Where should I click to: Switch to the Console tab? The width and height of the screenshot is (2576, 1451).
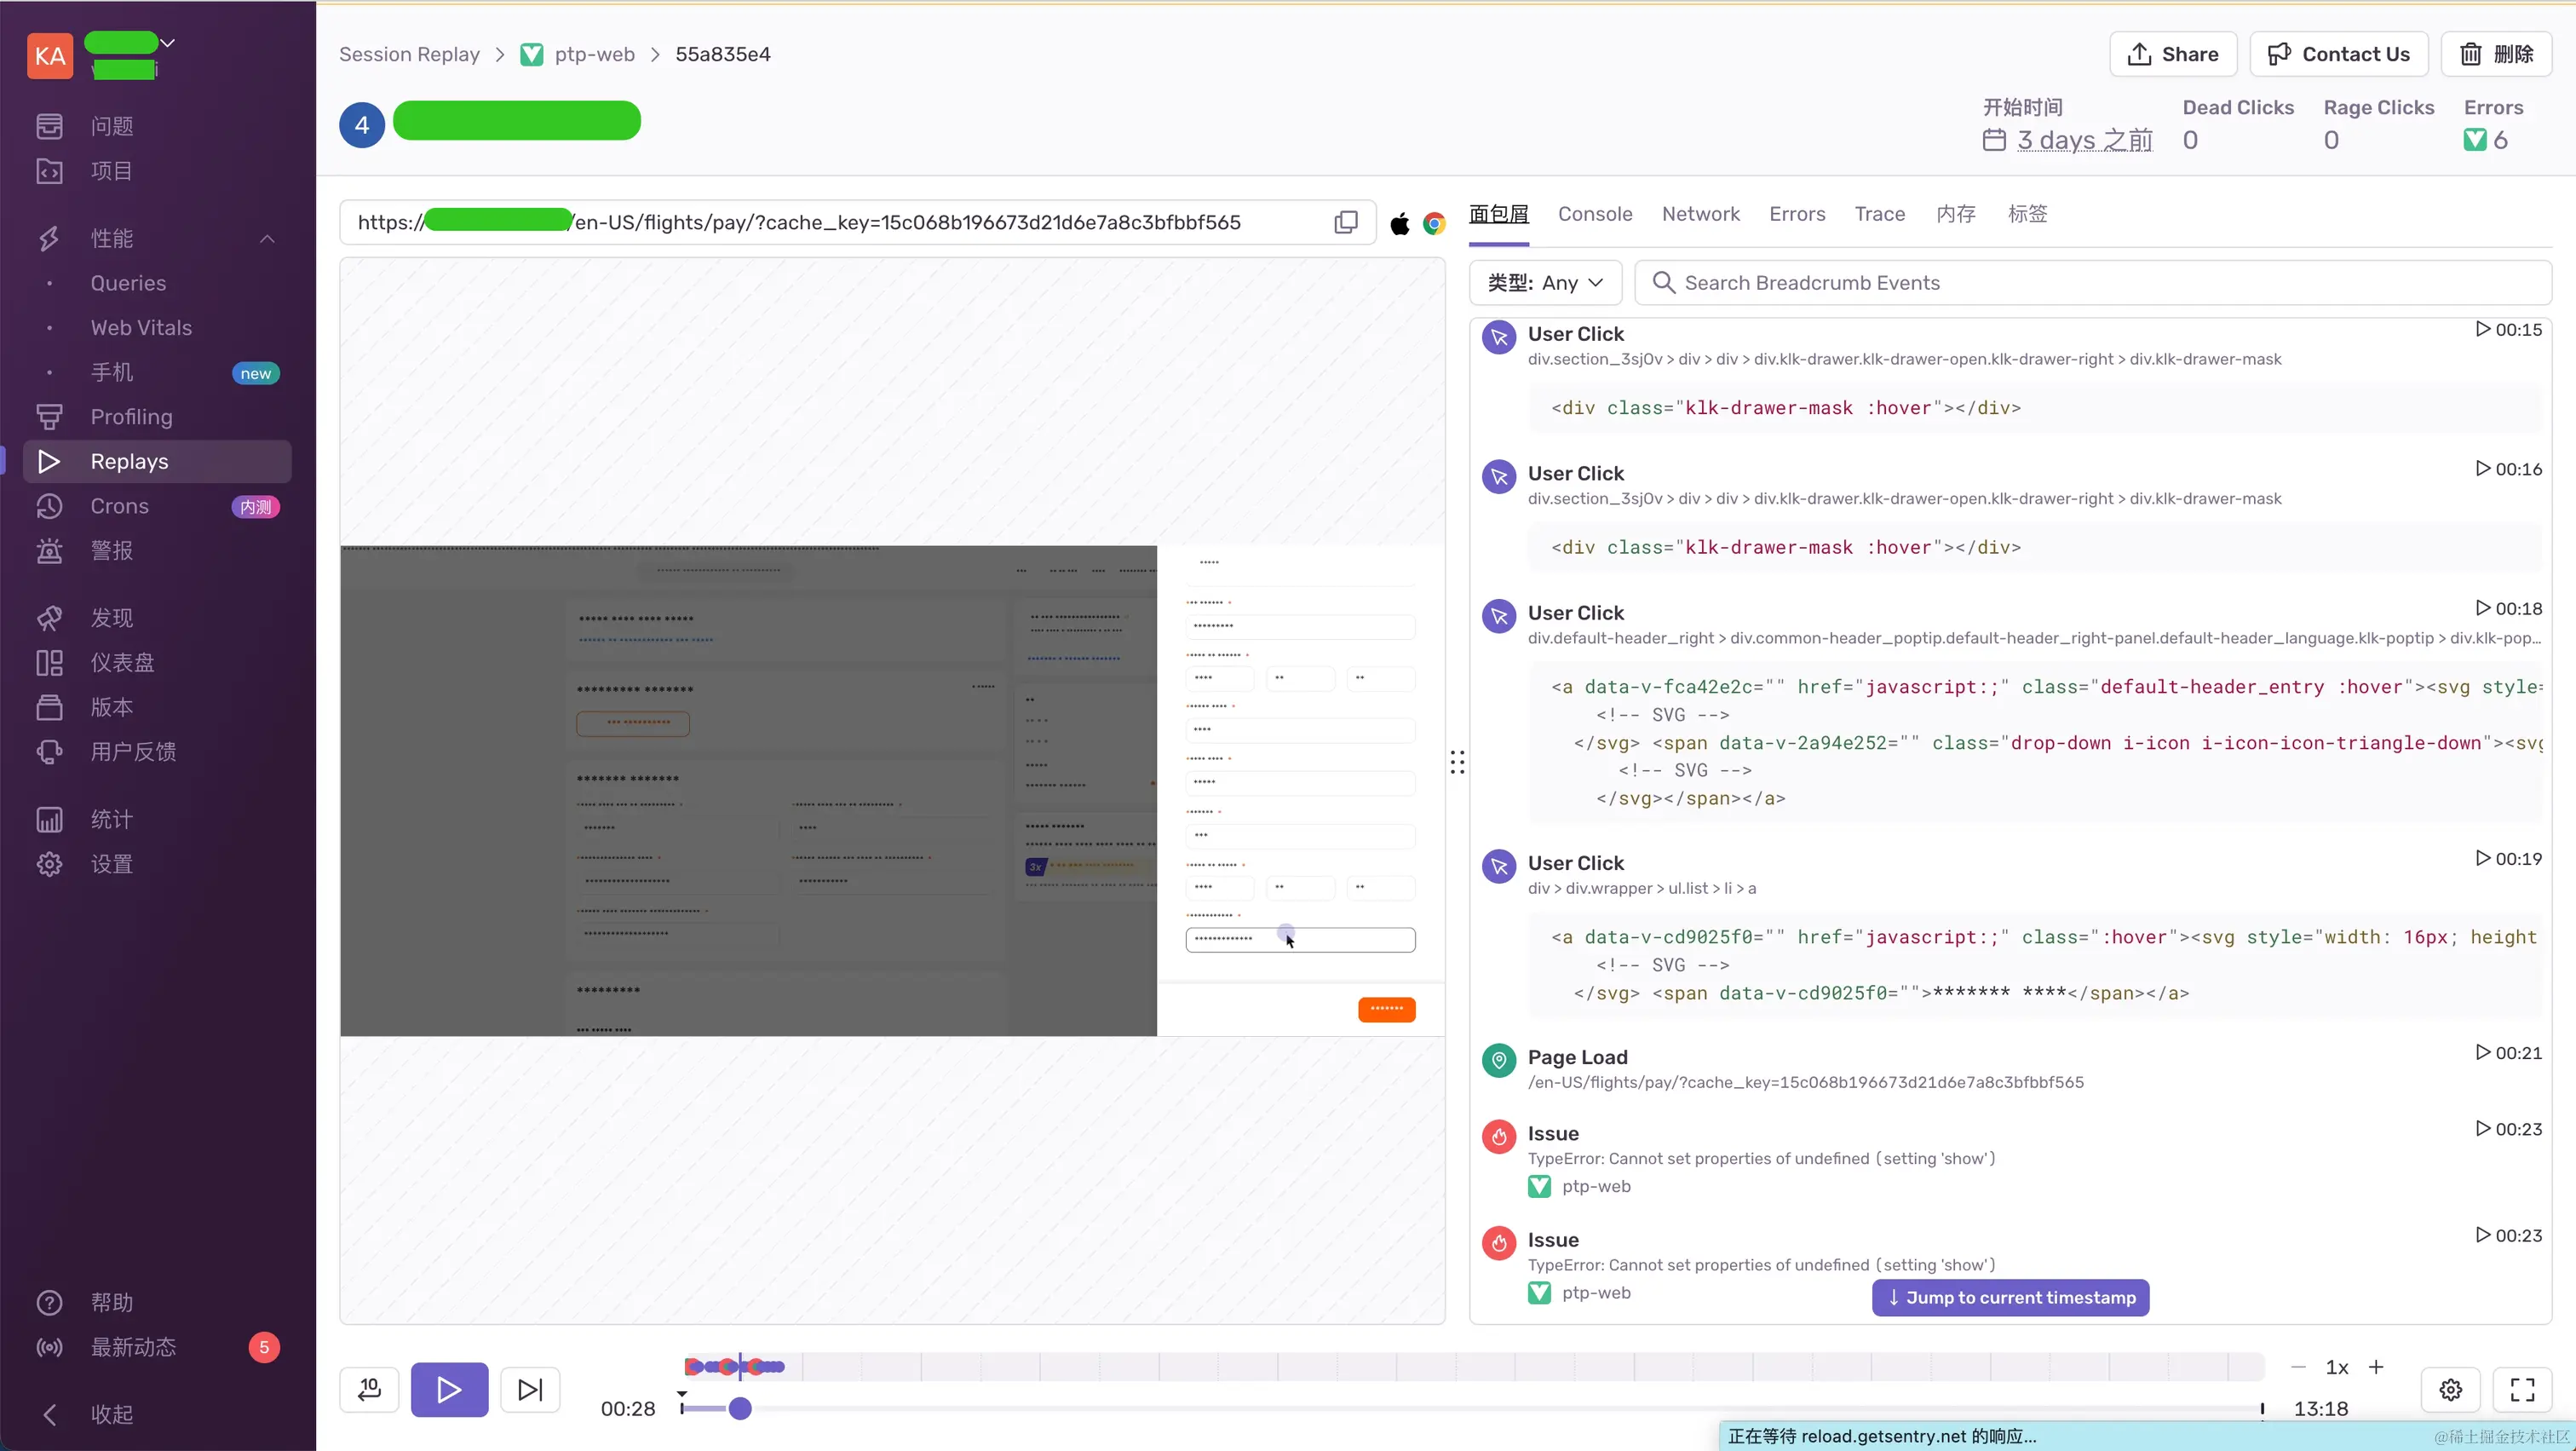[1594, 214]
